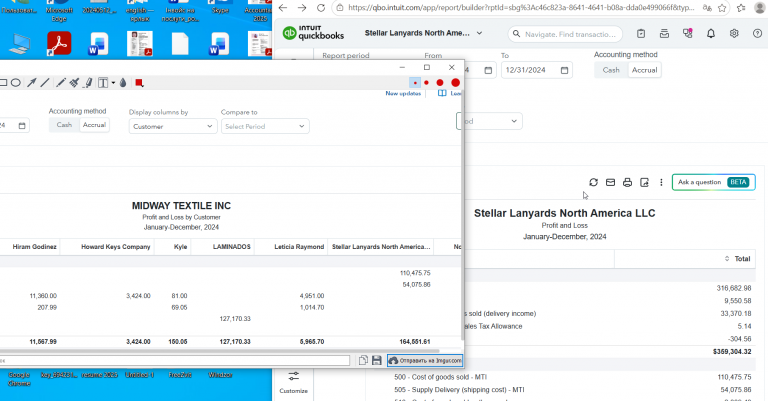Click the Ask a question BETA button
Image resolution: width=768 pixels, height=401 pixels.
(713, 182)
